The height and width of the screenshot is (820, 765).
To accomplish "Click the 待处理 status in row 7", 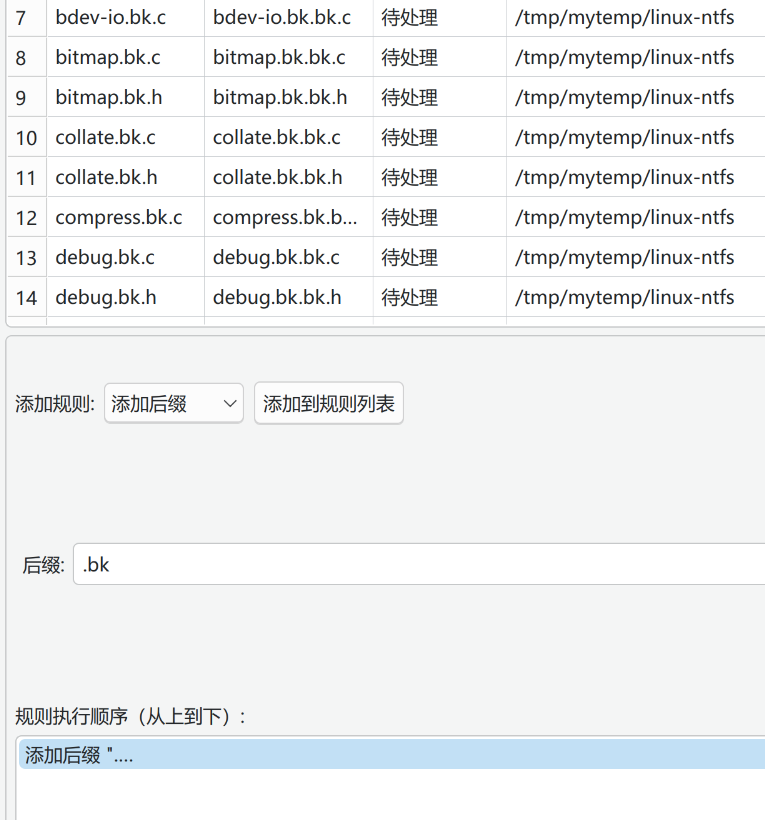I will [x=440, y=17].
